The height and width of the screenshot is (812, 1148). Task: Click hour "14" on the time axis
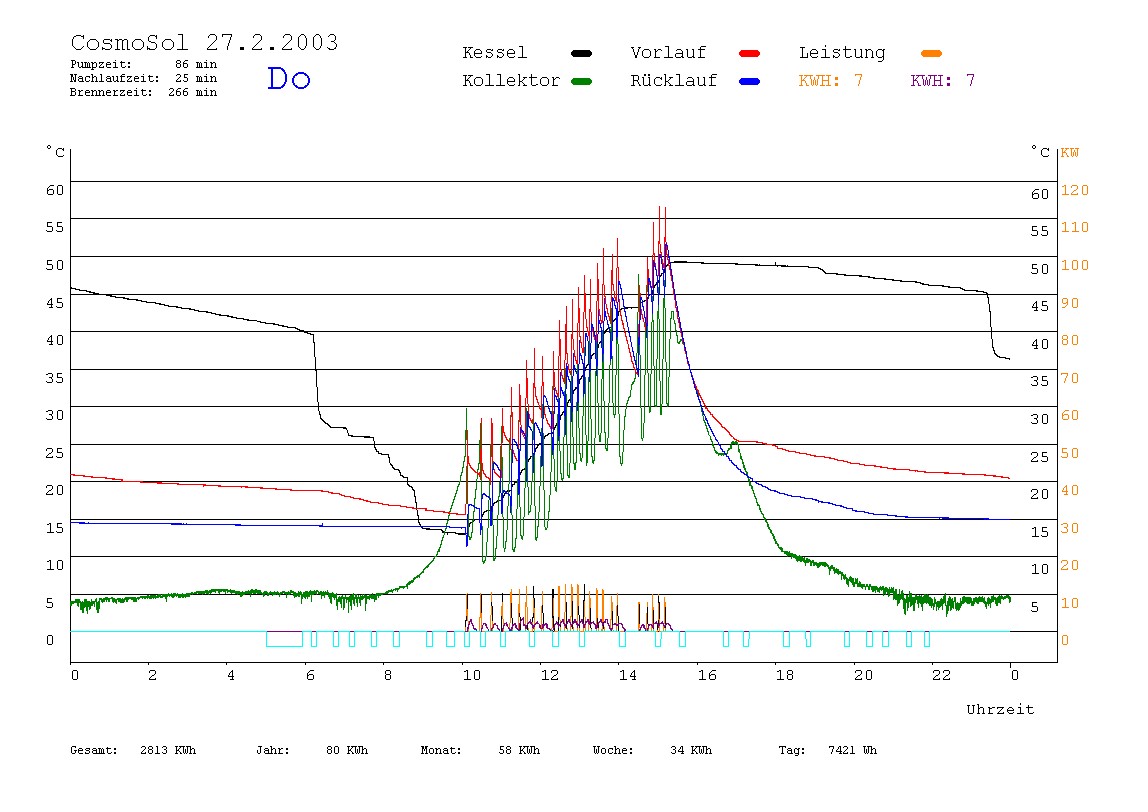627,675
